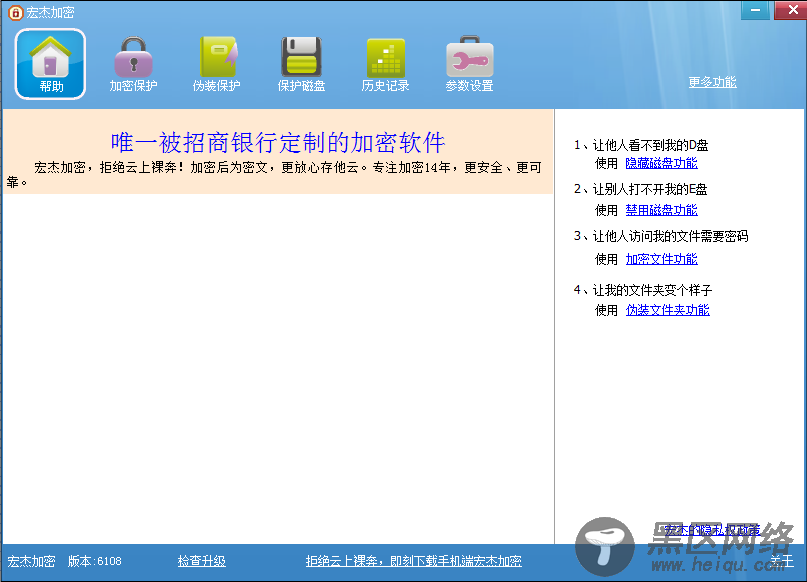Click the text 让我的文件夹变个样子
The image size is (807, 582).
click(653, 290)
